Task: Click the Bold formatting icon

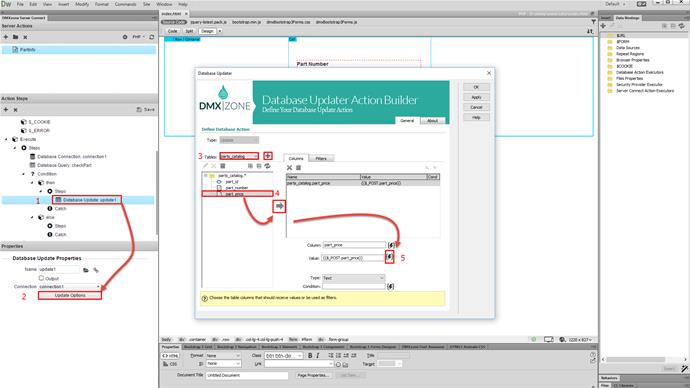Action: pyautogui.click(x=310, y=355)
